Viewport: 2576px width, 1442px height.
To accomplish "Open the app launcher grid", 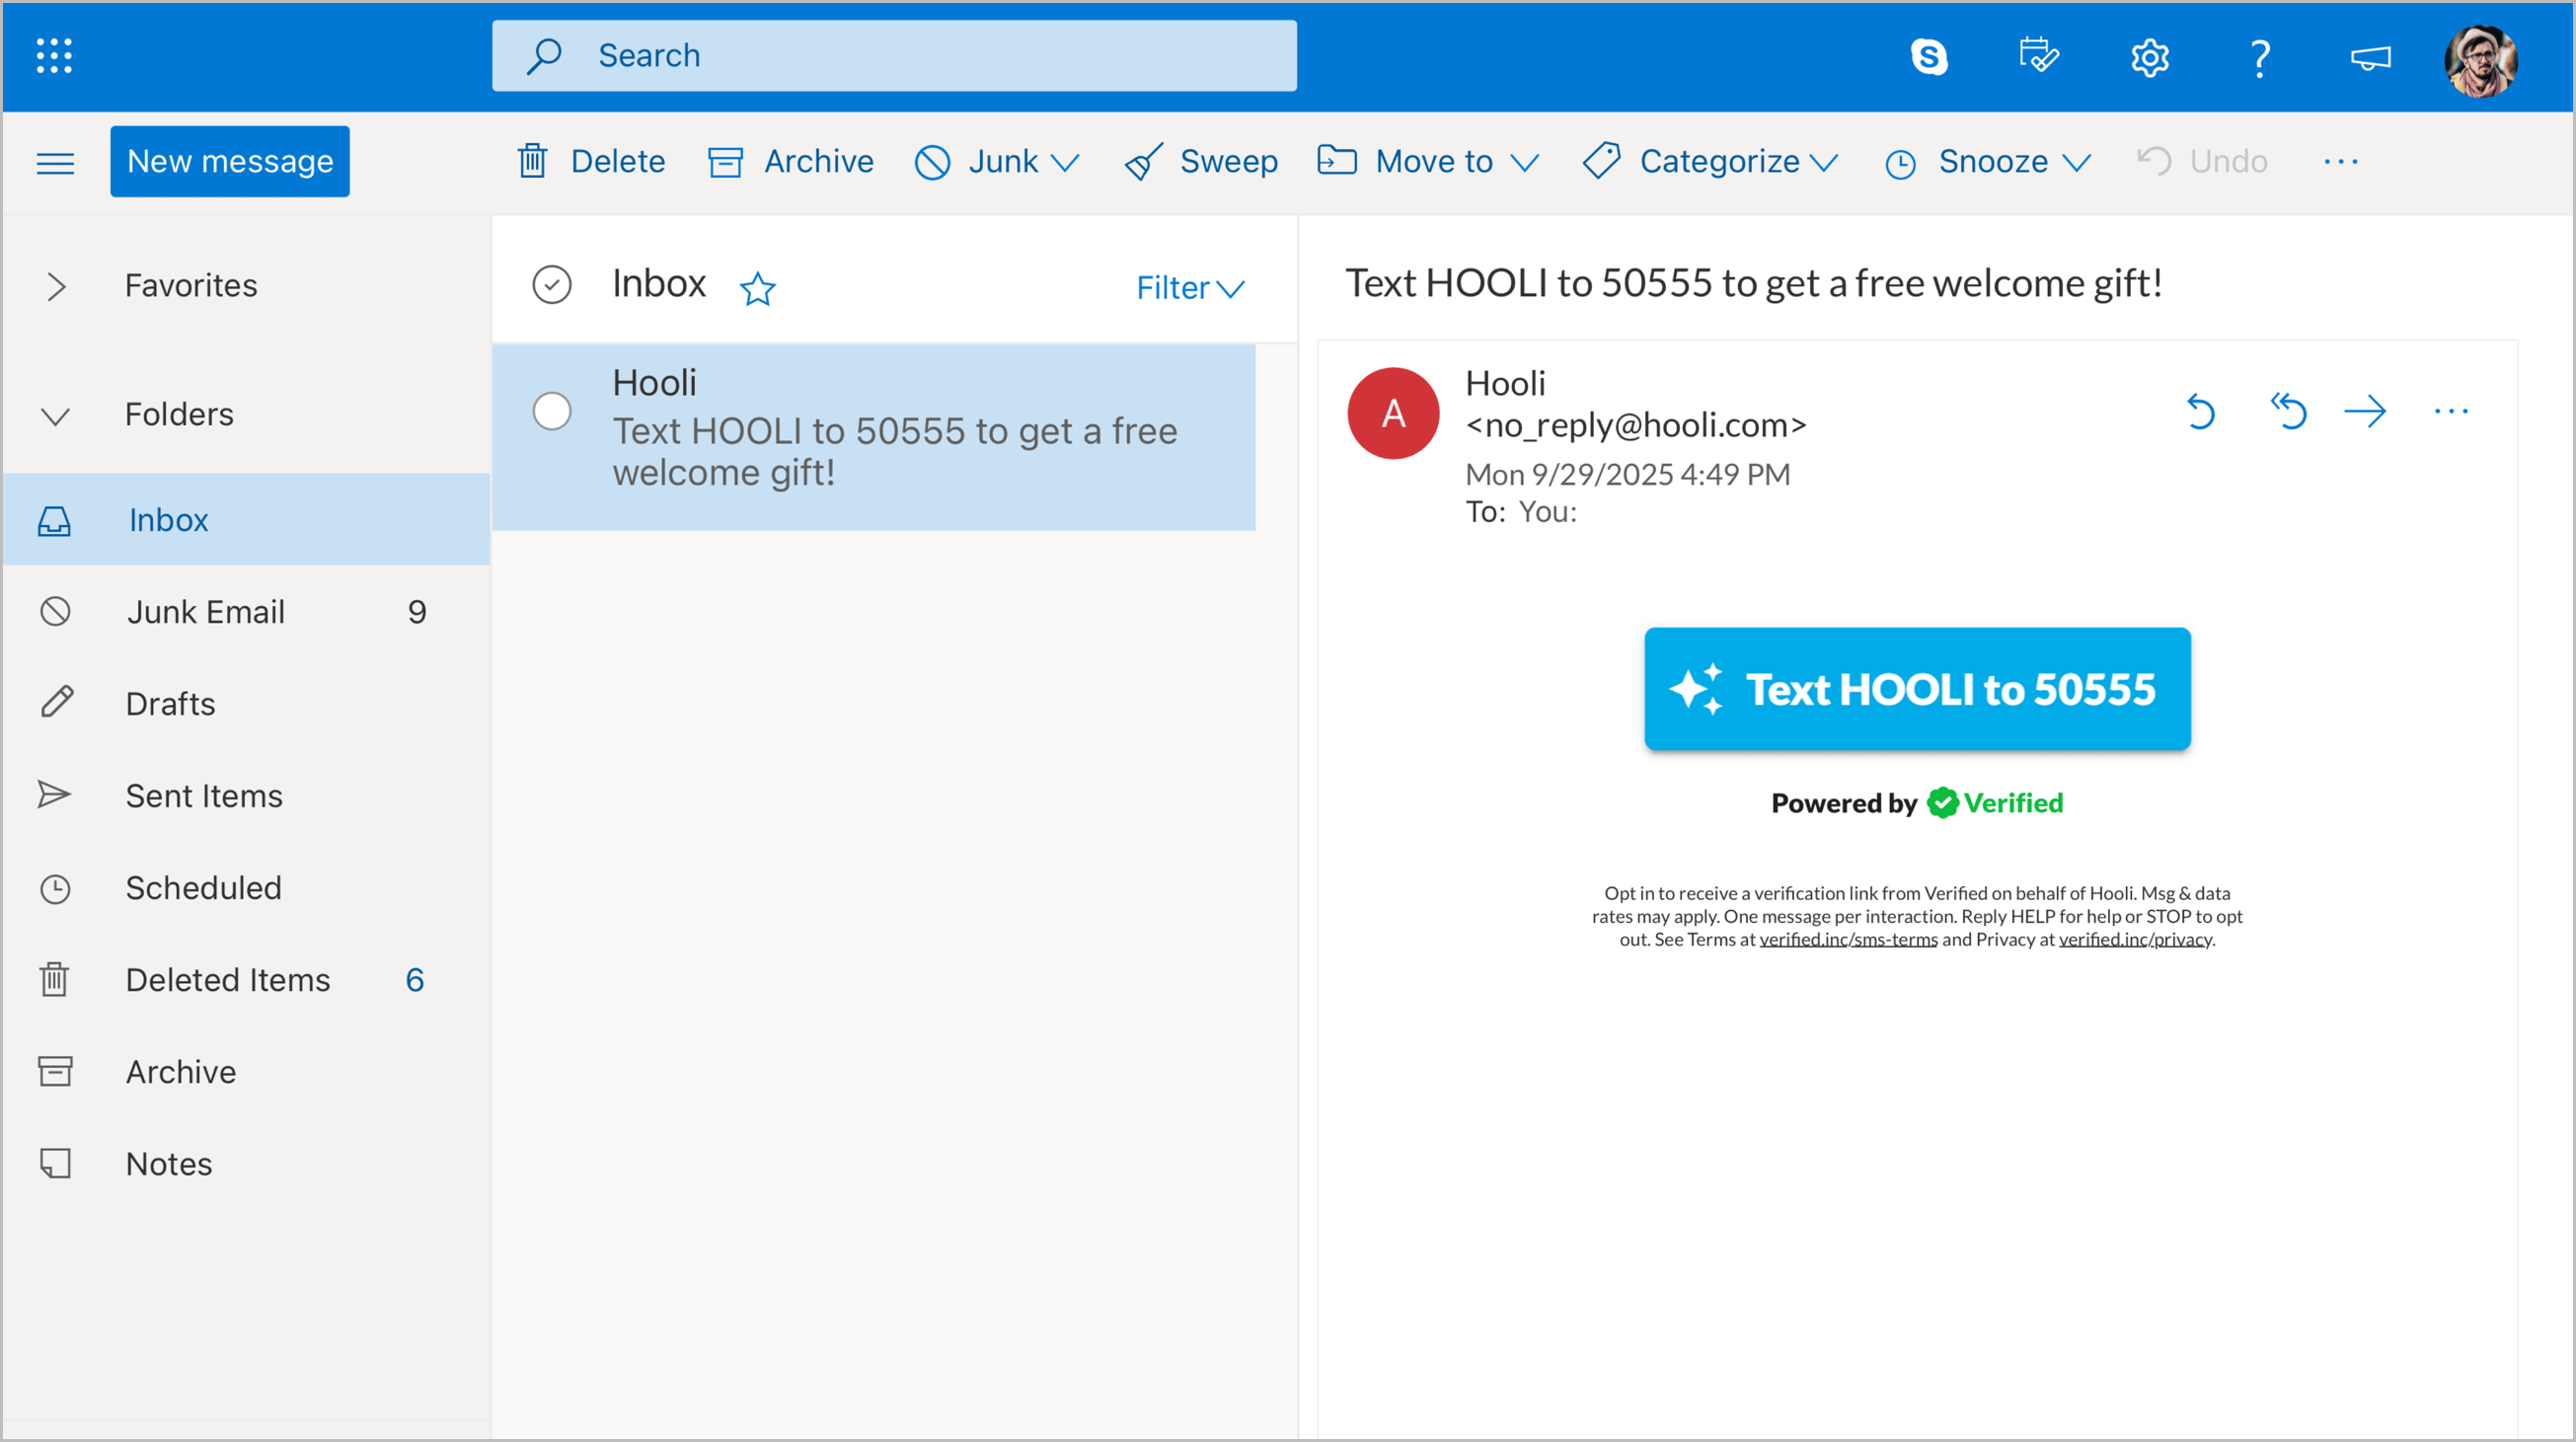I will pos(54,56).
